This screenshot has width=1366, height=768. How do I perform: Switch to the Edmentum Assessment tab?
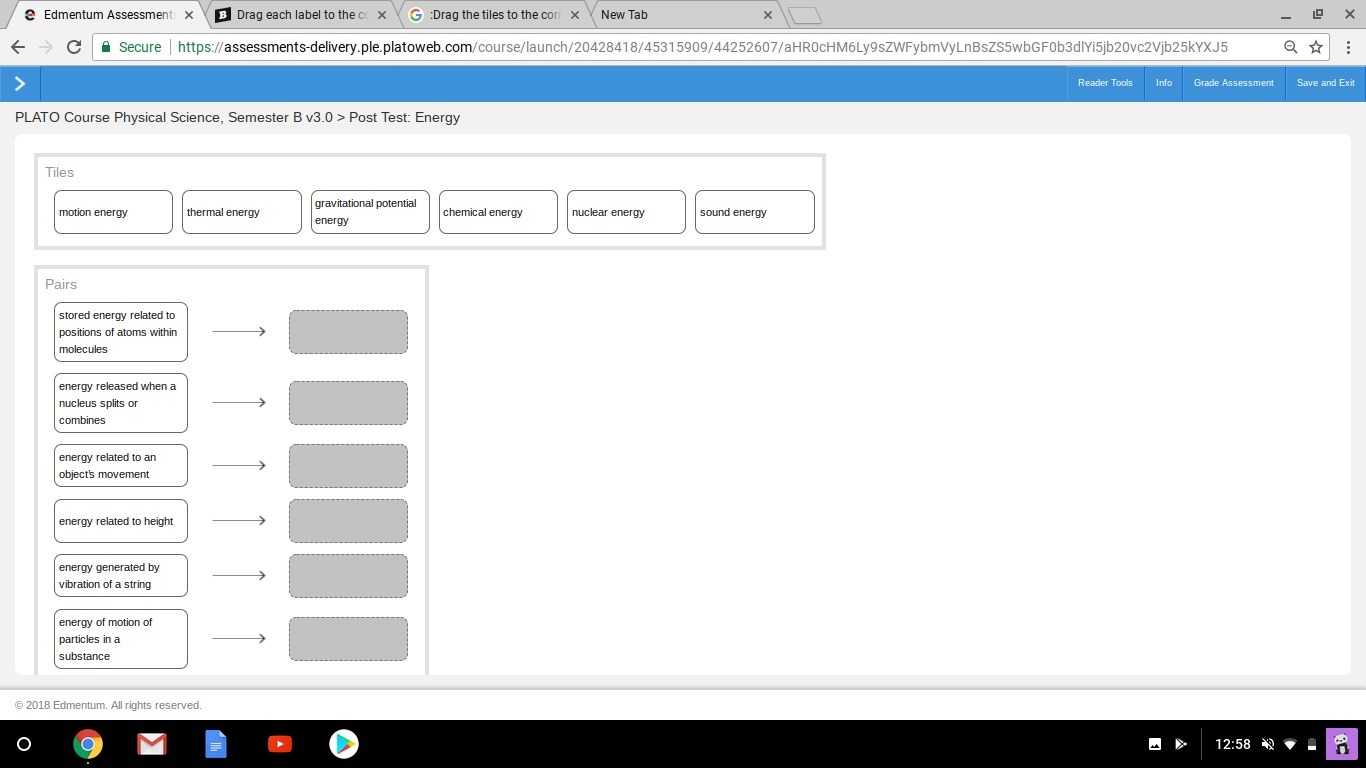pyautogui.click(x=107, y=15)
